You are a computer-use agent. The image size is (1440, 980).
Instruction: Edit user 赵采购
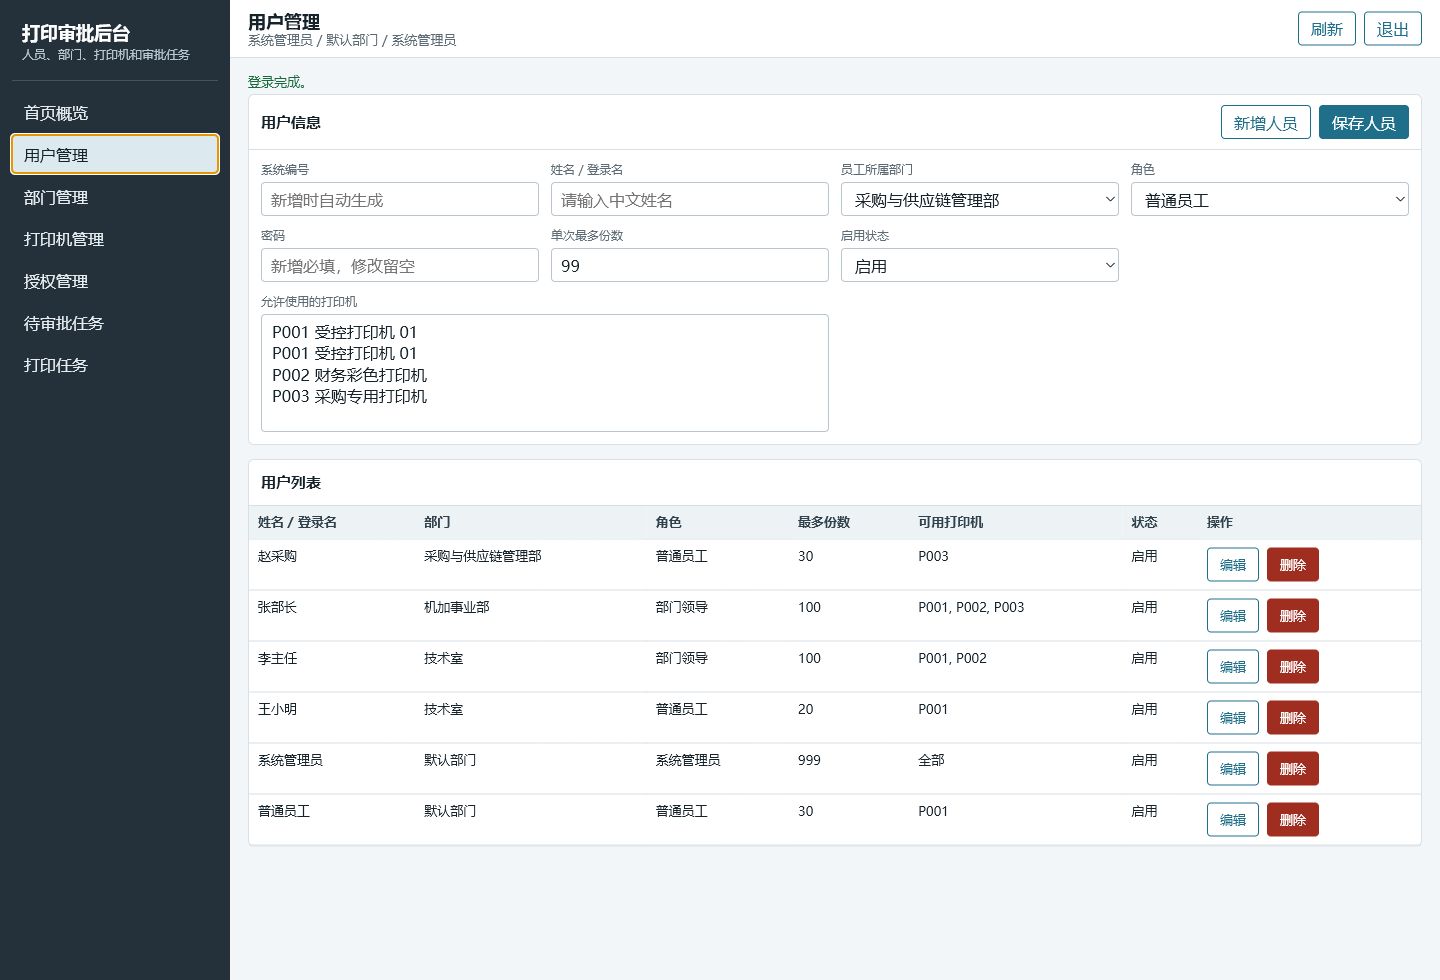click(1233, 565)
